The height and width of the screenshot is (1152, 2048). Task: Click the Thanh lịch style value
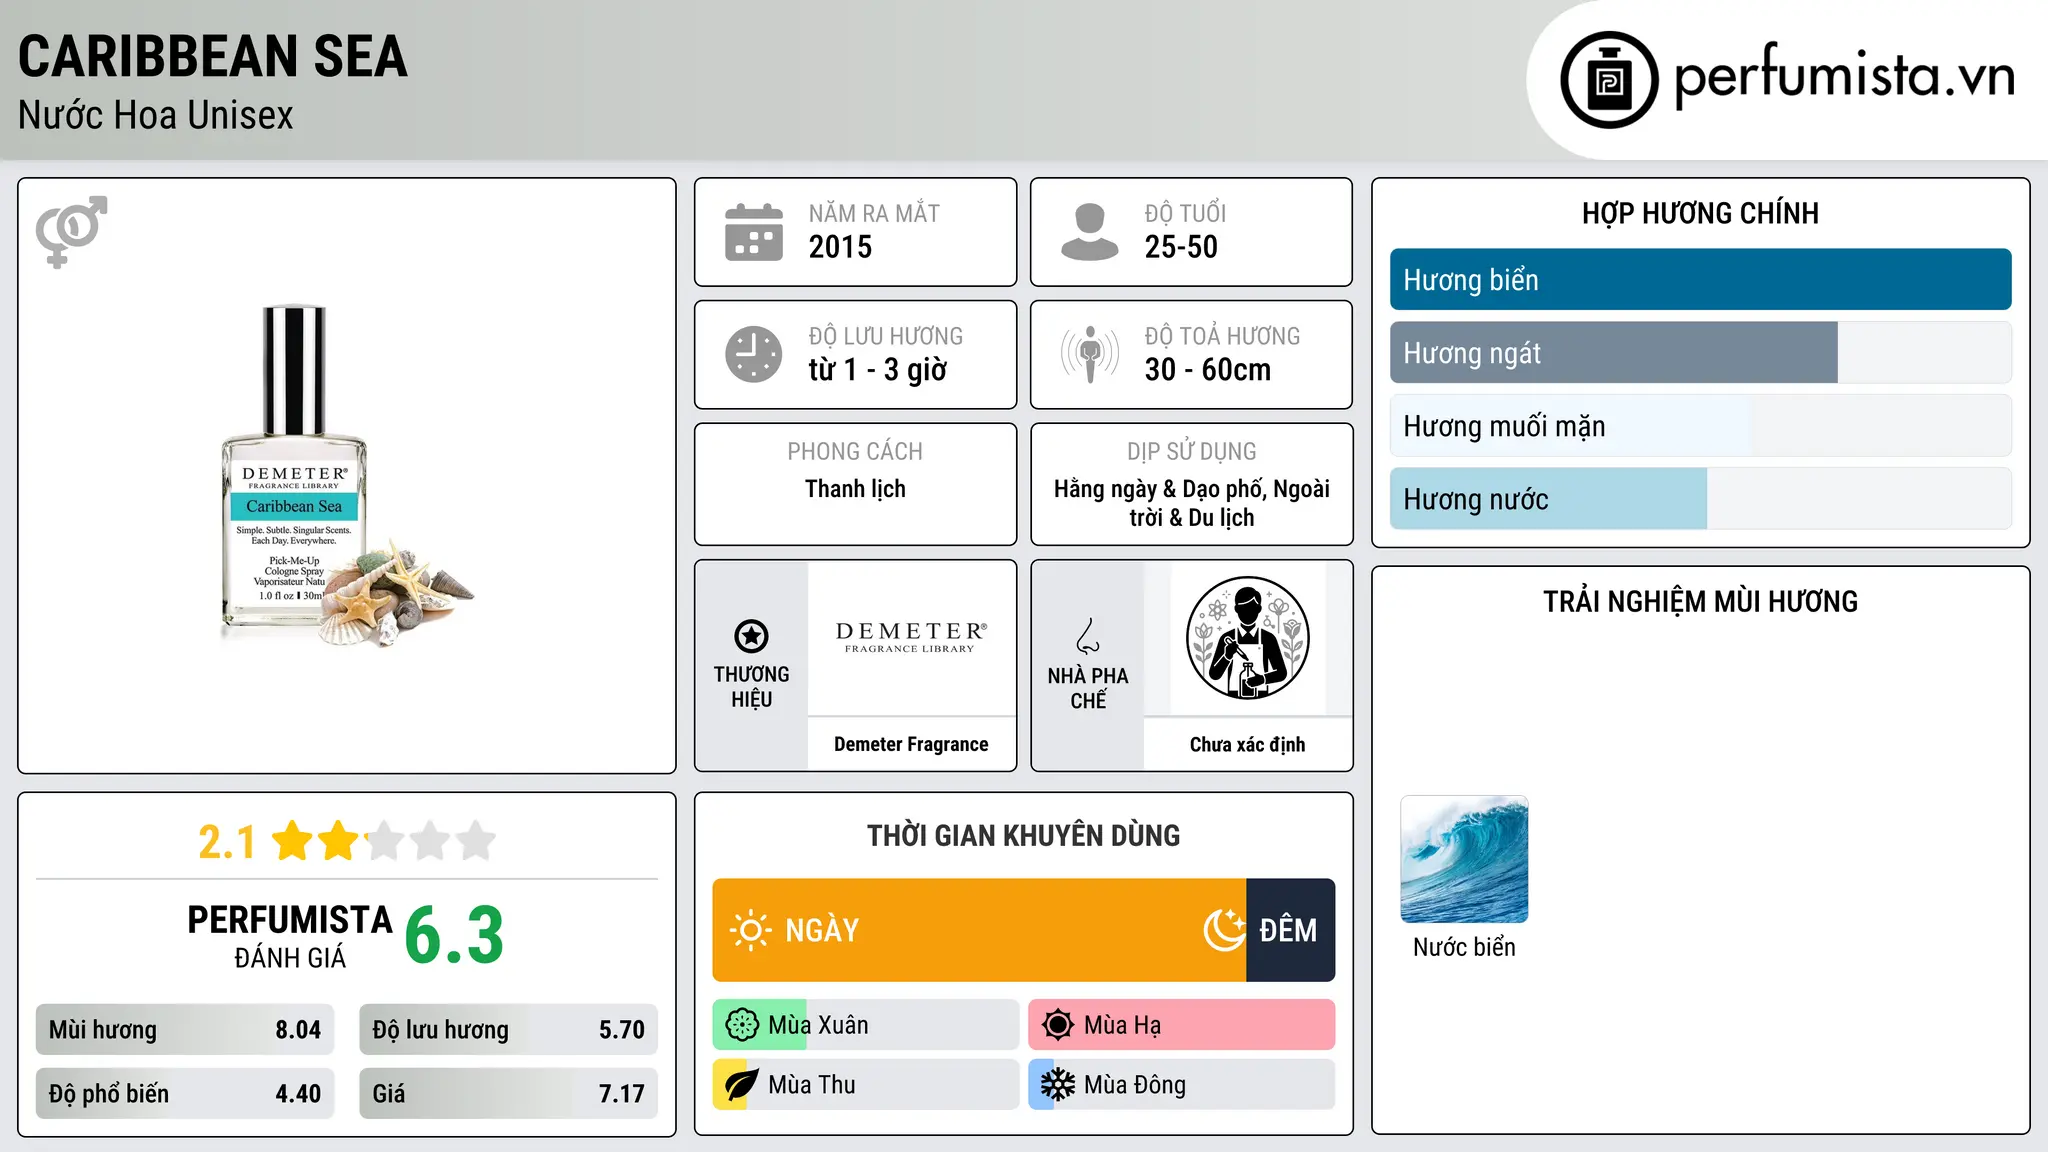pyautogui.click(x=855, y=489)
